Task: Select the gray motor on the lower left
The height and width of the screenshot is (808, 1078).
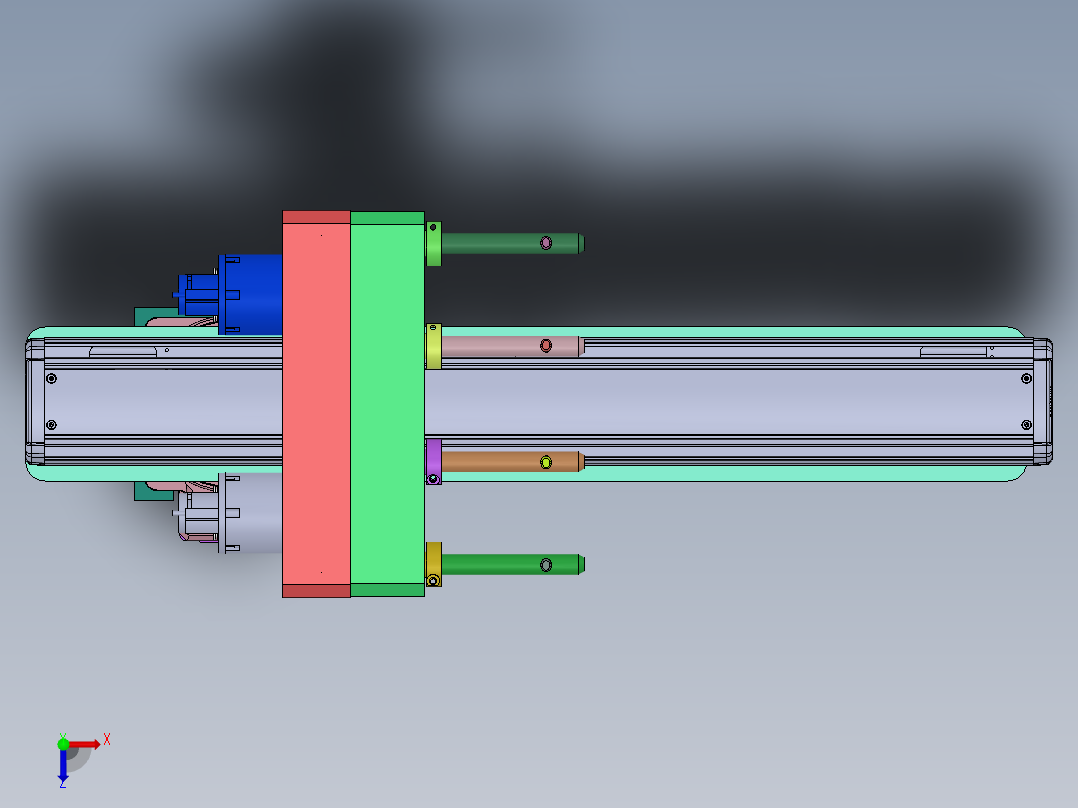Action: point(251,512)
